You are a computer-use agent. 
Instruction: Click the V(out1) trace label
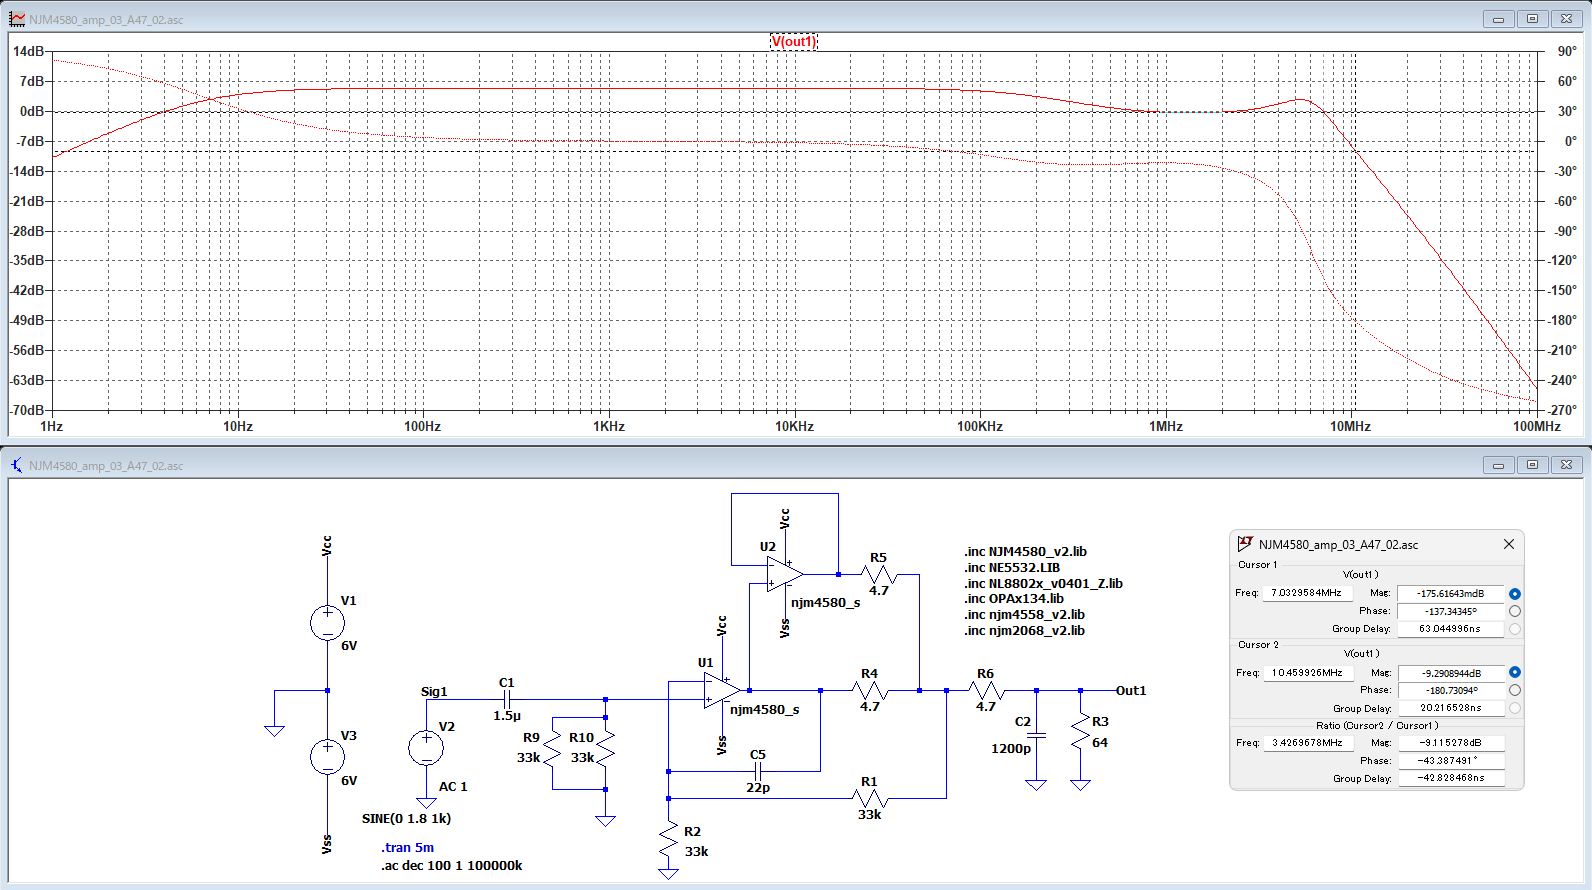793,41
